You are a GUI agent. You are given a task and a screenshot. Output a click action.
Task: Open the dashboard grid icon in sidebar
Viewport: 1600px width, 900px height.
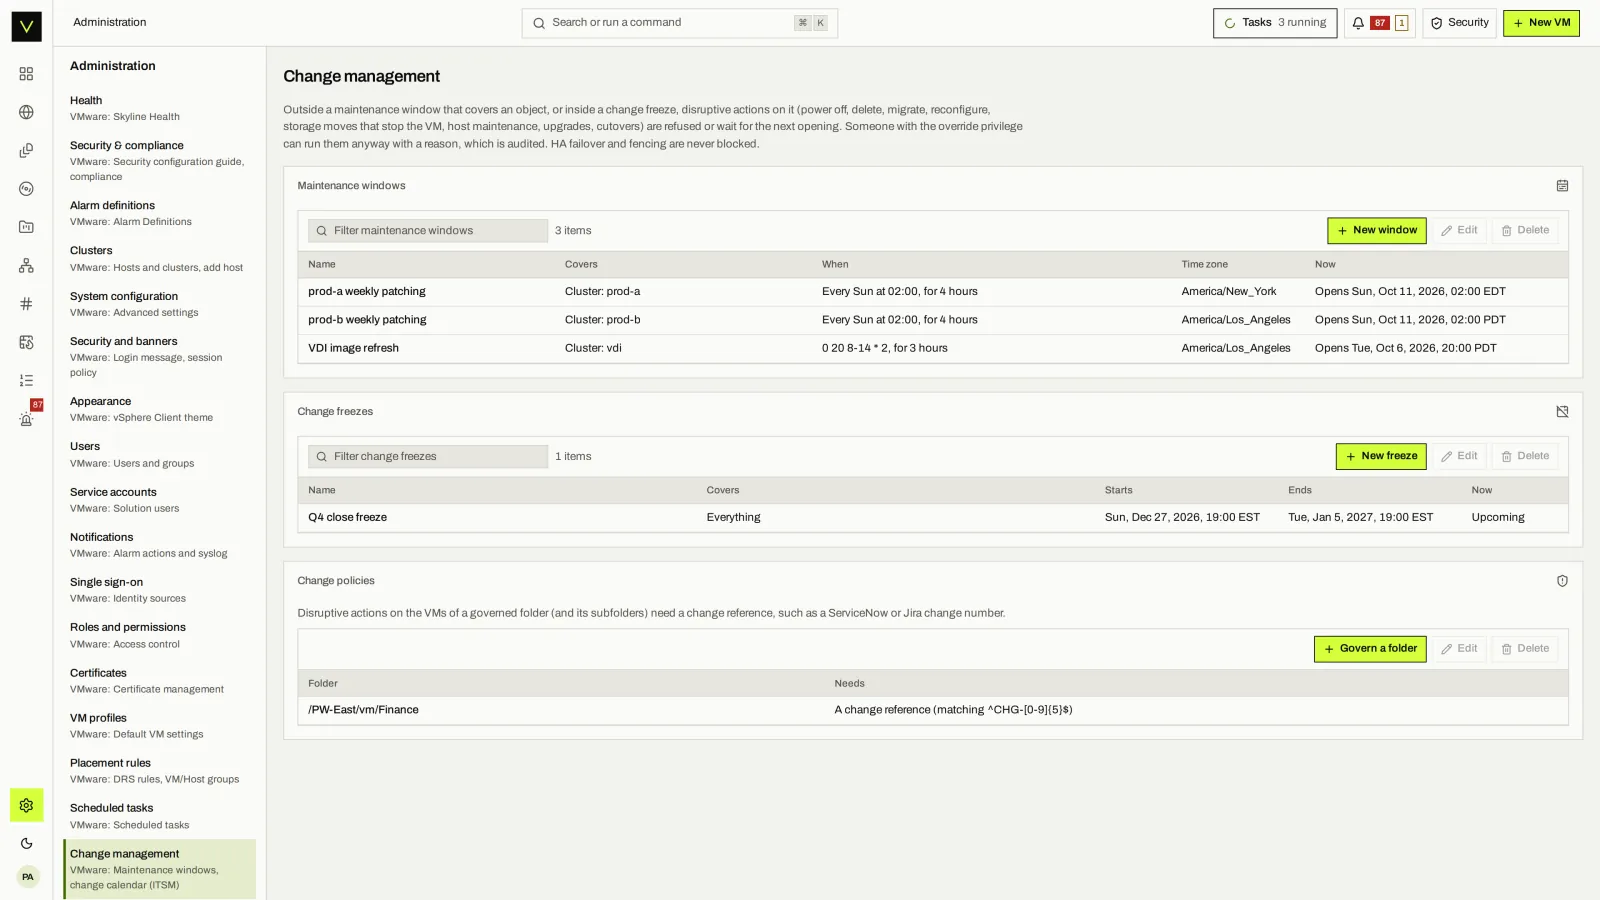26,74
